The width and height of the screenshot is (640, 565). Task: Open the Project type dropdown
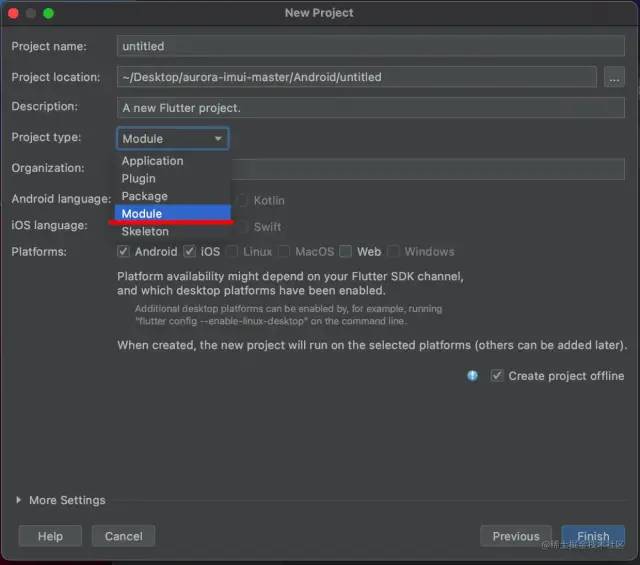click(173, 138)
